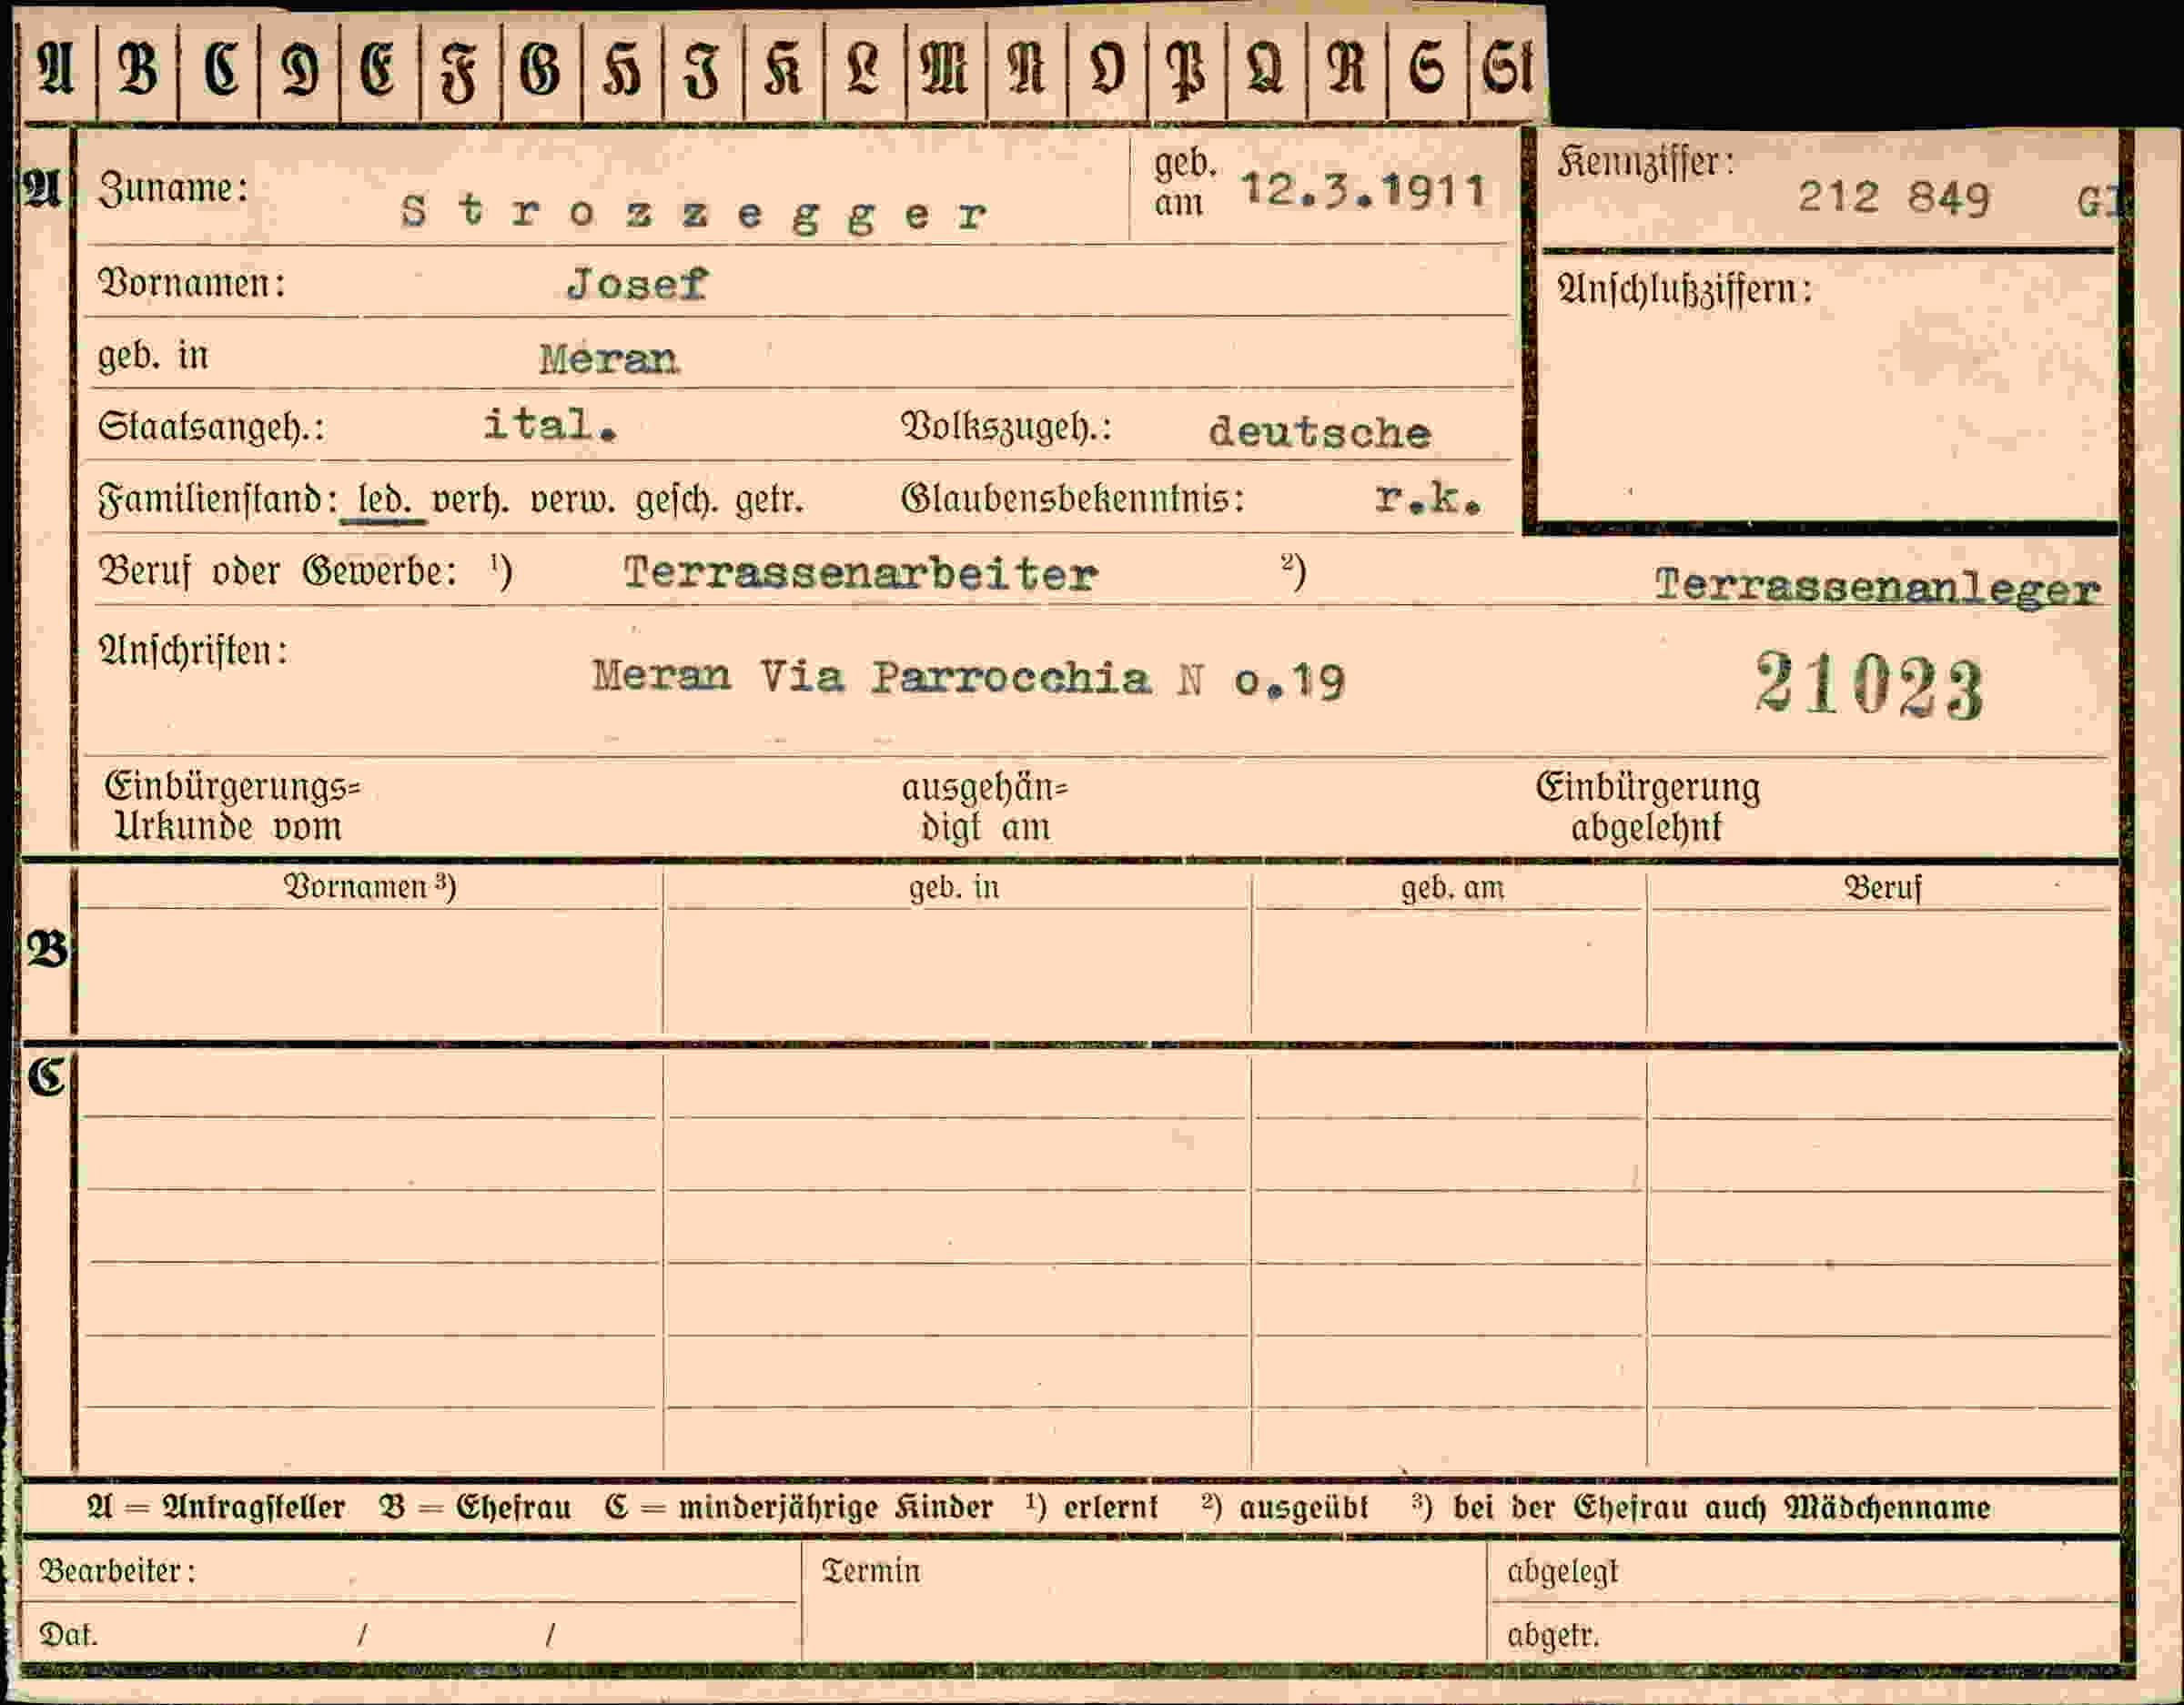Image resolution: width=2184 pixels, height=1705 pixels.
Task: Click 'Einbürgerungs-Urkunde vom' label
Action: click(232, 807)
